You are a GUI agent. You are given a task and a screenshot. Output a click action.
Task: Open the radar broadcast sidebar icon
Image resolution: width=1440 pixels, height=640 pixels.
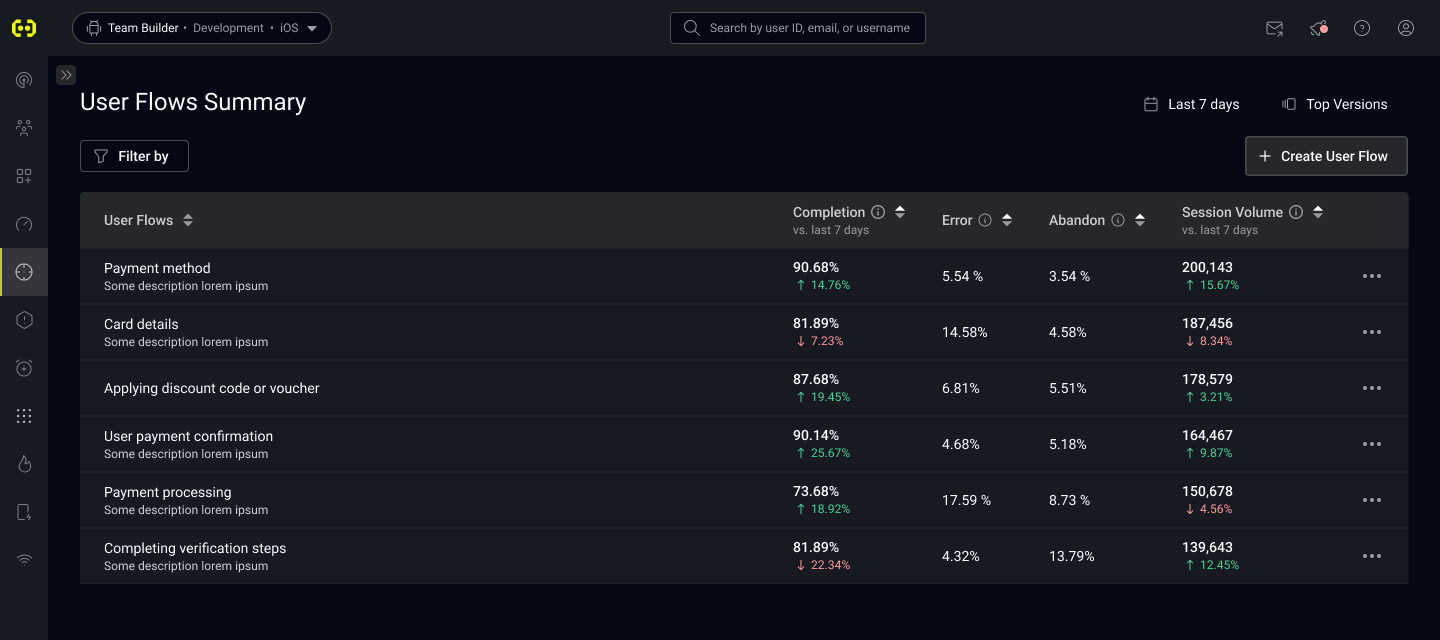[24, 80]
